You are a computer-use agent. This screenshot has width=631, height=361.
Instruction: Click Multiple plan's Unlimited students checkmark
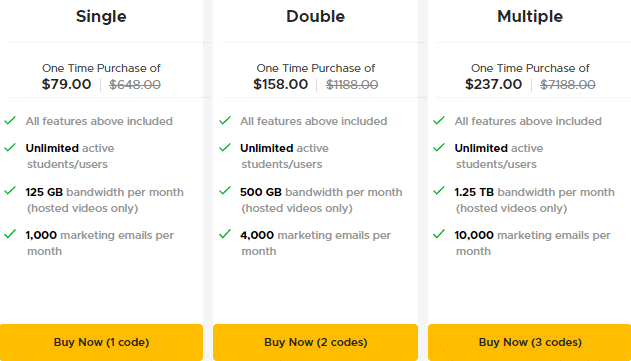[x=439, y=147]
